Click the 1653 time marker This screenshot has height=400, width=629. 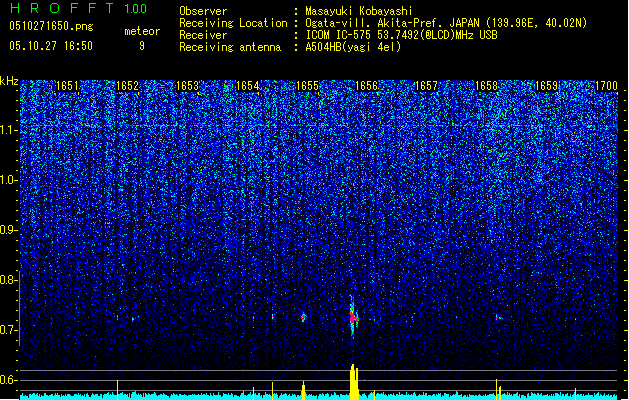pyautogui.click(x=187, y=86)
